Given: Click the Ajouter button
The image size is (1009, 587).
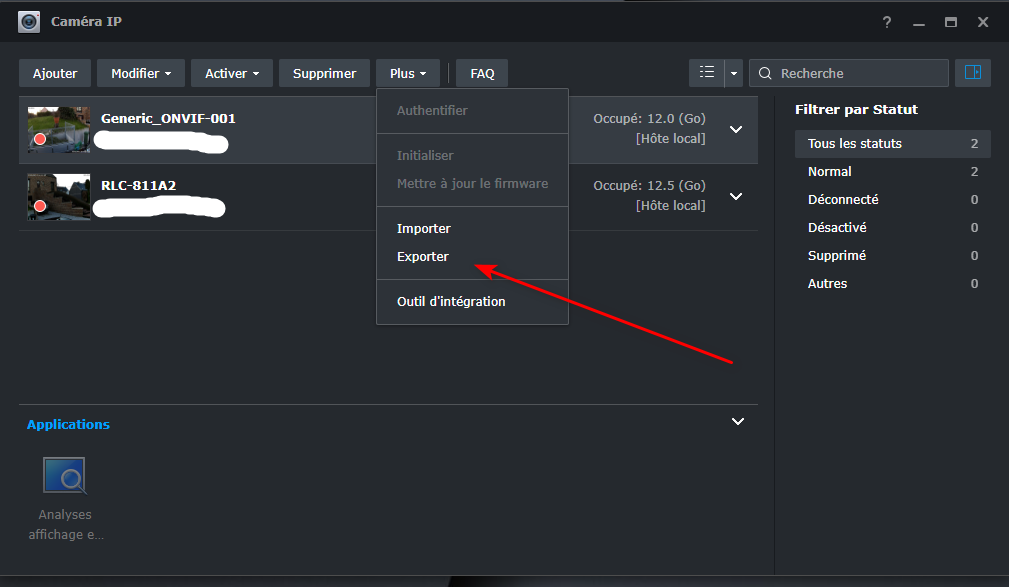Looking at the screenshot, I should click(55, 73).
